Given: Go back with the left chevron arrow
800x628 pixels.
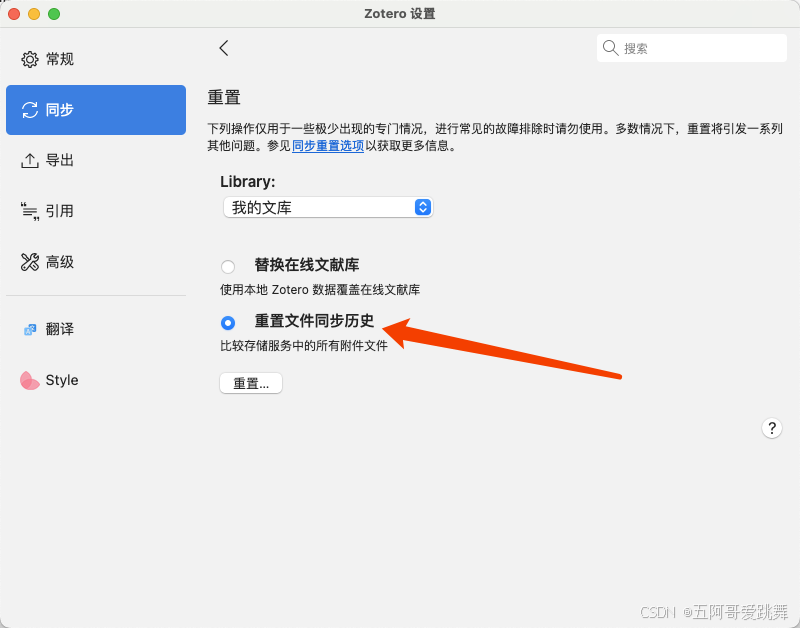Looking at the screenshot, I should point(223,48).
